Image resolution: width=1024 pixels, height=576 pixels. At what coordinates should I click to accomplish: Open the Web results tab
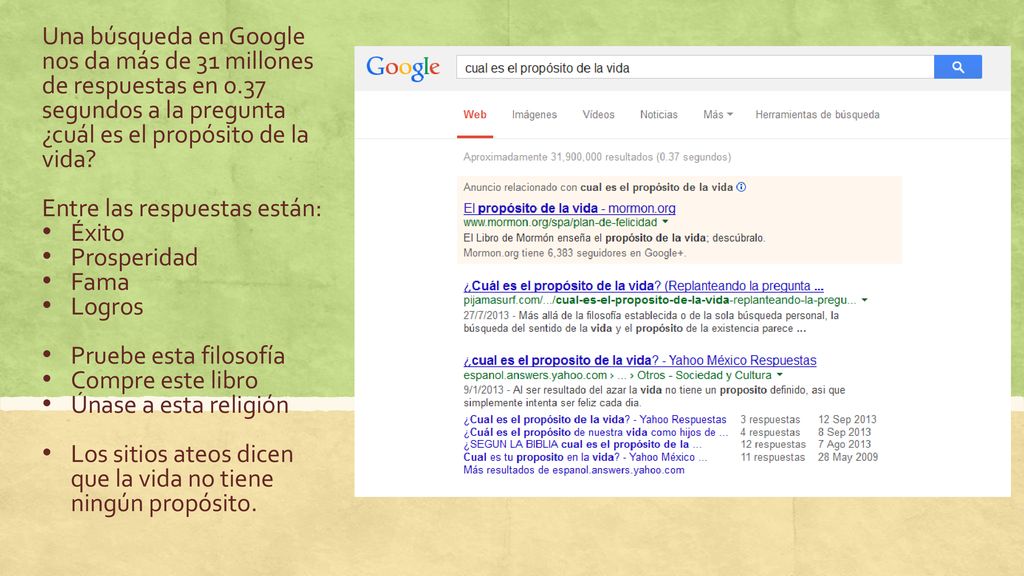pos(475,114)
